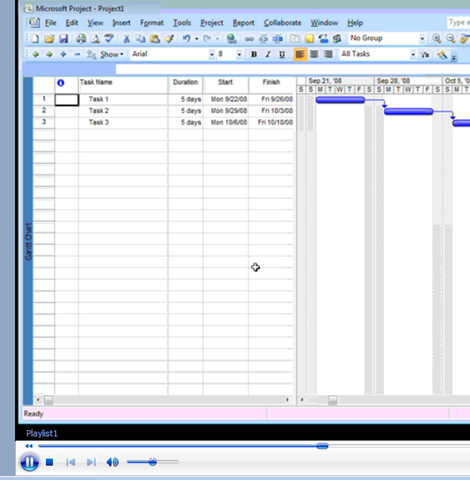The height and width of the screenshot is (480, 470).
Task: Click the Save disk icon
Action: pyautogui.click(x=64, y=39)
